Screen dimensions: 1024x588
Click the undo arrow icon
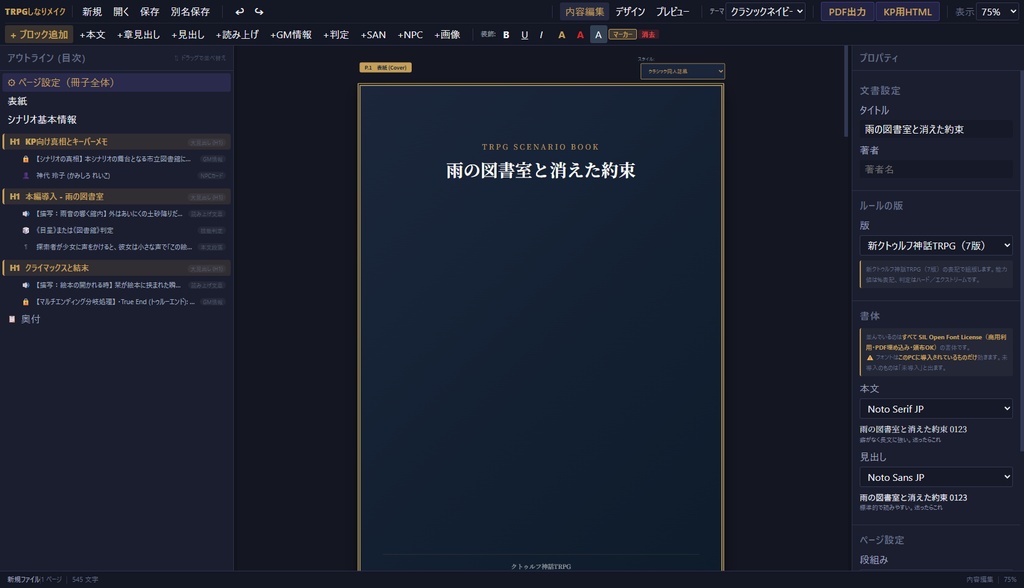click(240, 12)
